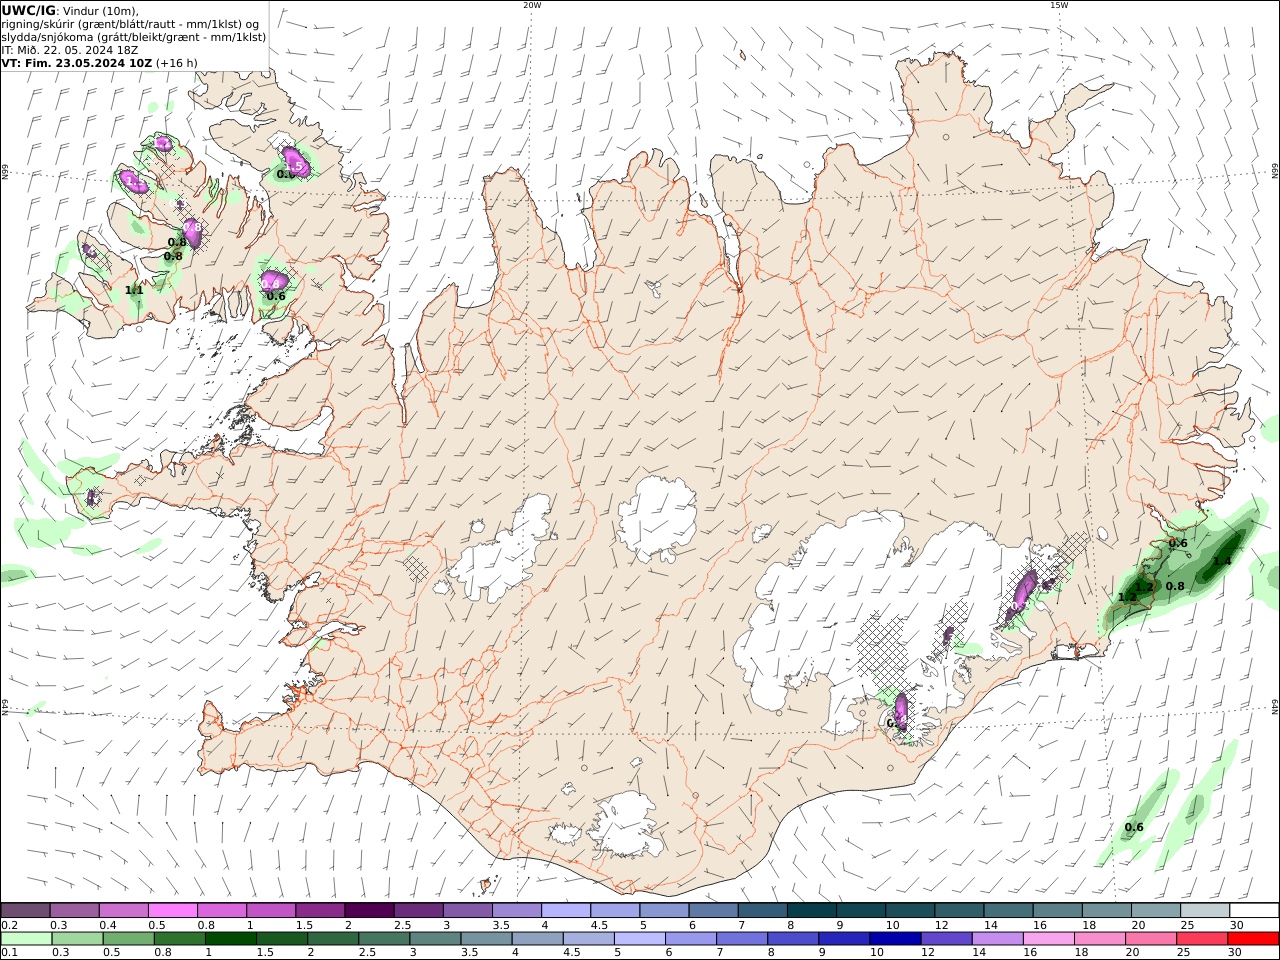Click the bright pink 0.5–0.8 snow scale swatch
The image size is (1280, 960).
[172, 910]
